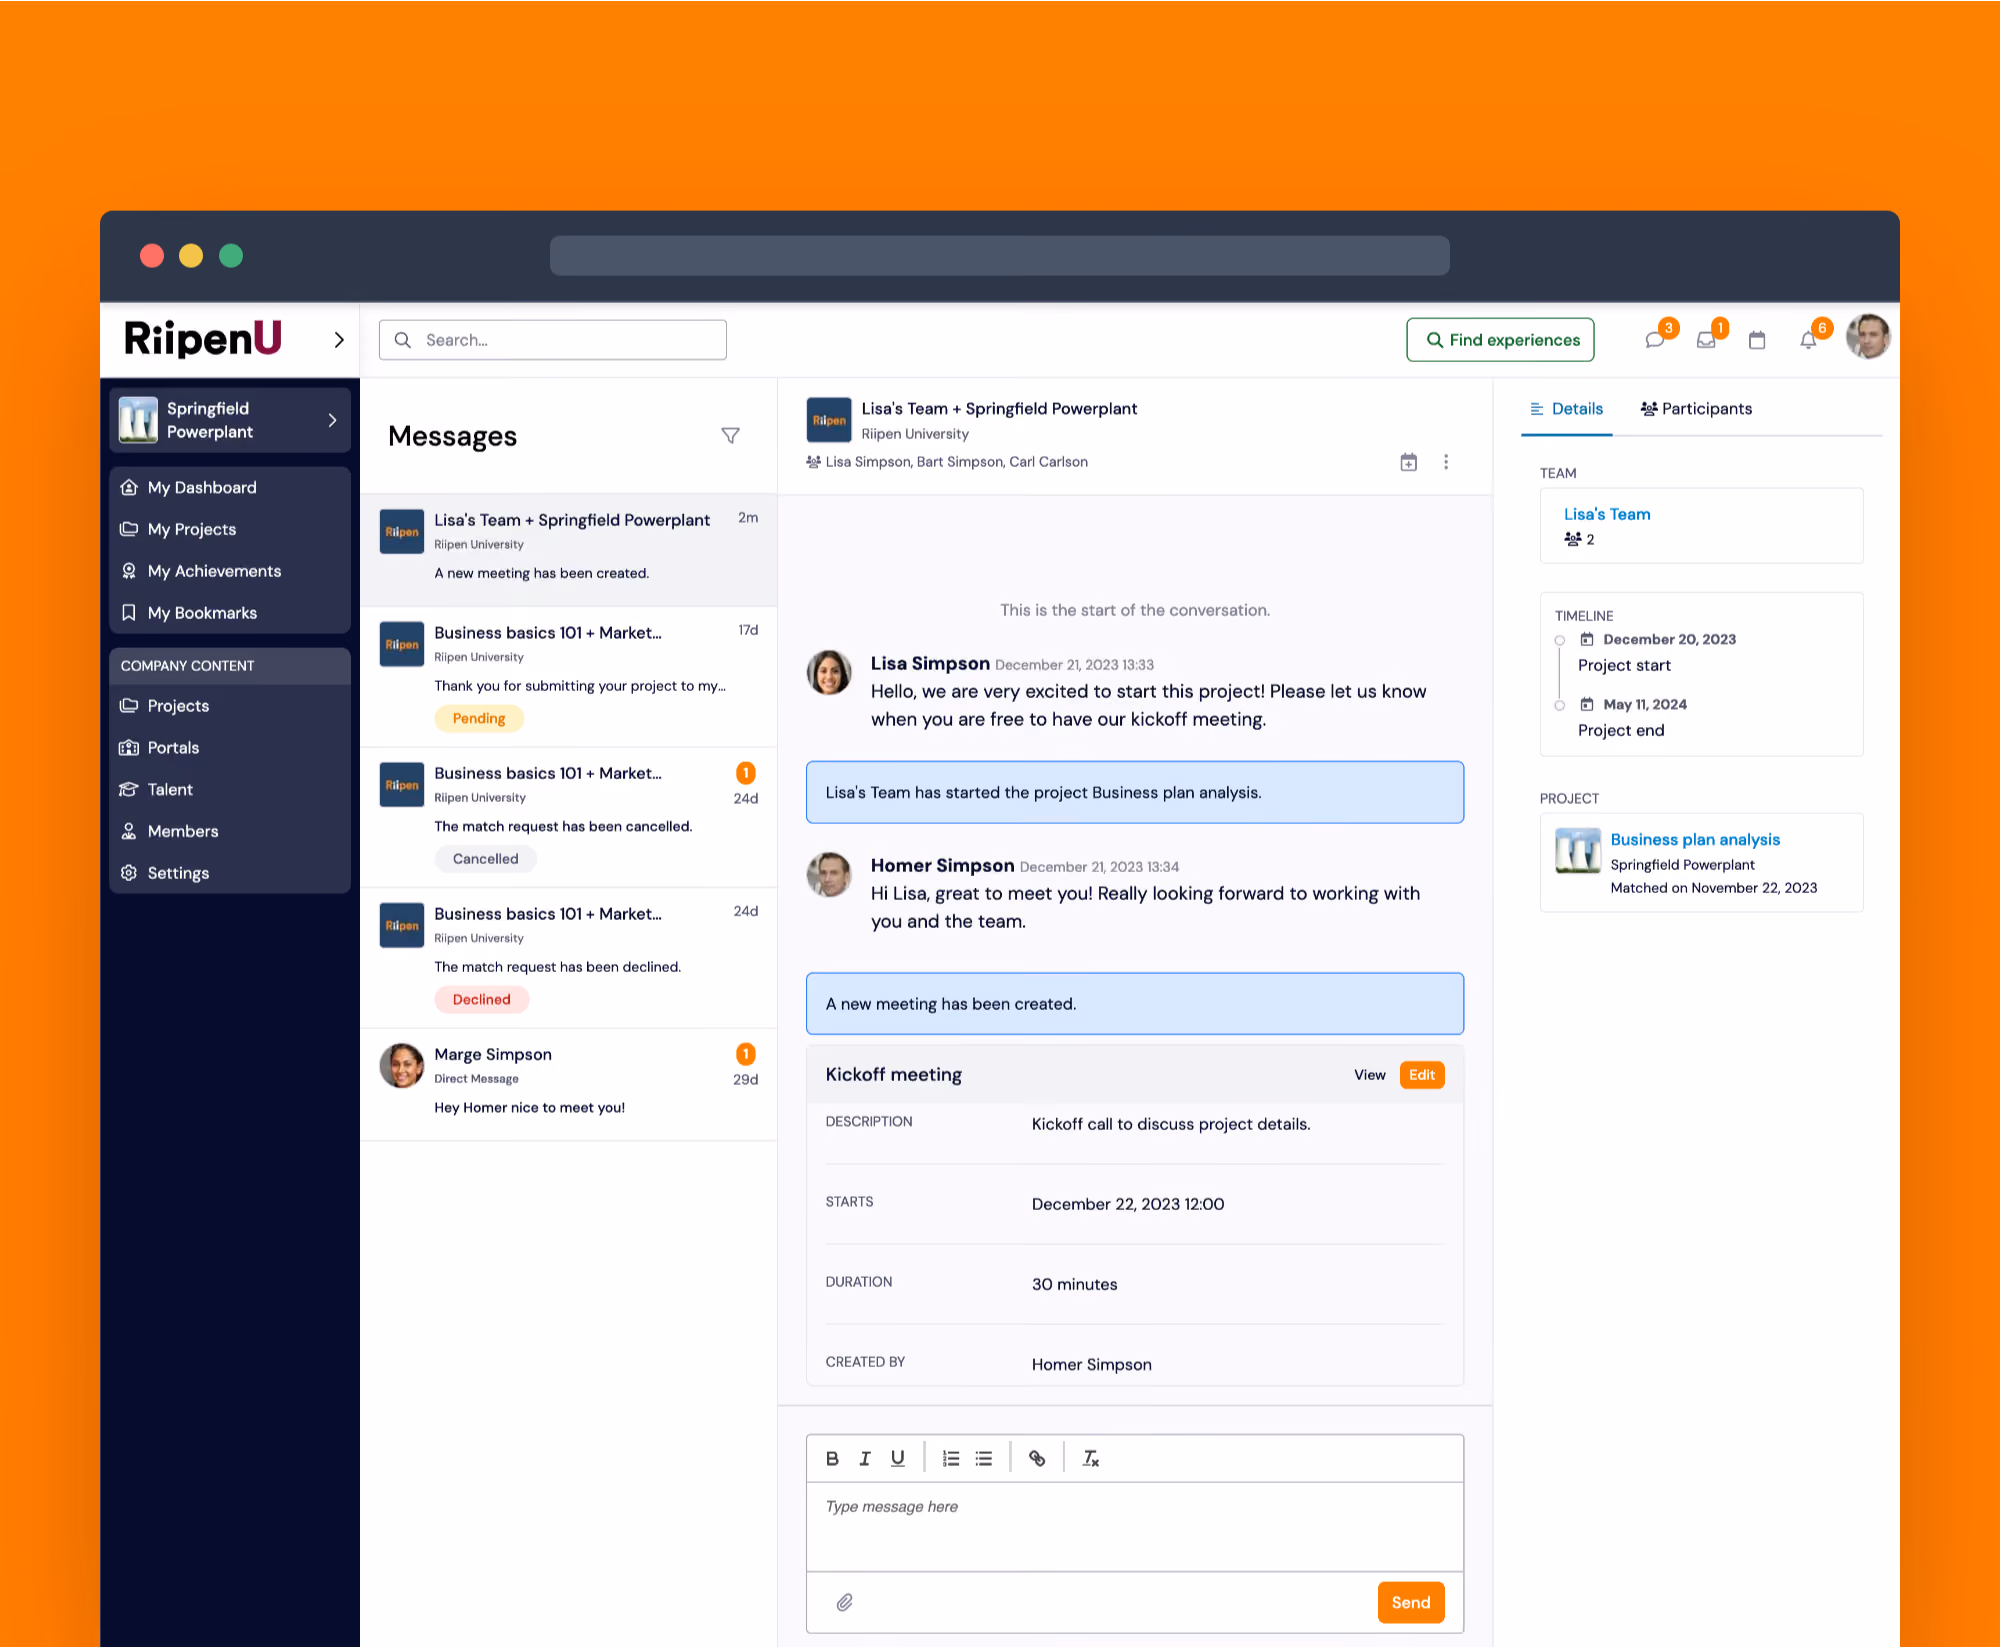
Task: Click the Pending status badge
Action: tap(479, 718)
